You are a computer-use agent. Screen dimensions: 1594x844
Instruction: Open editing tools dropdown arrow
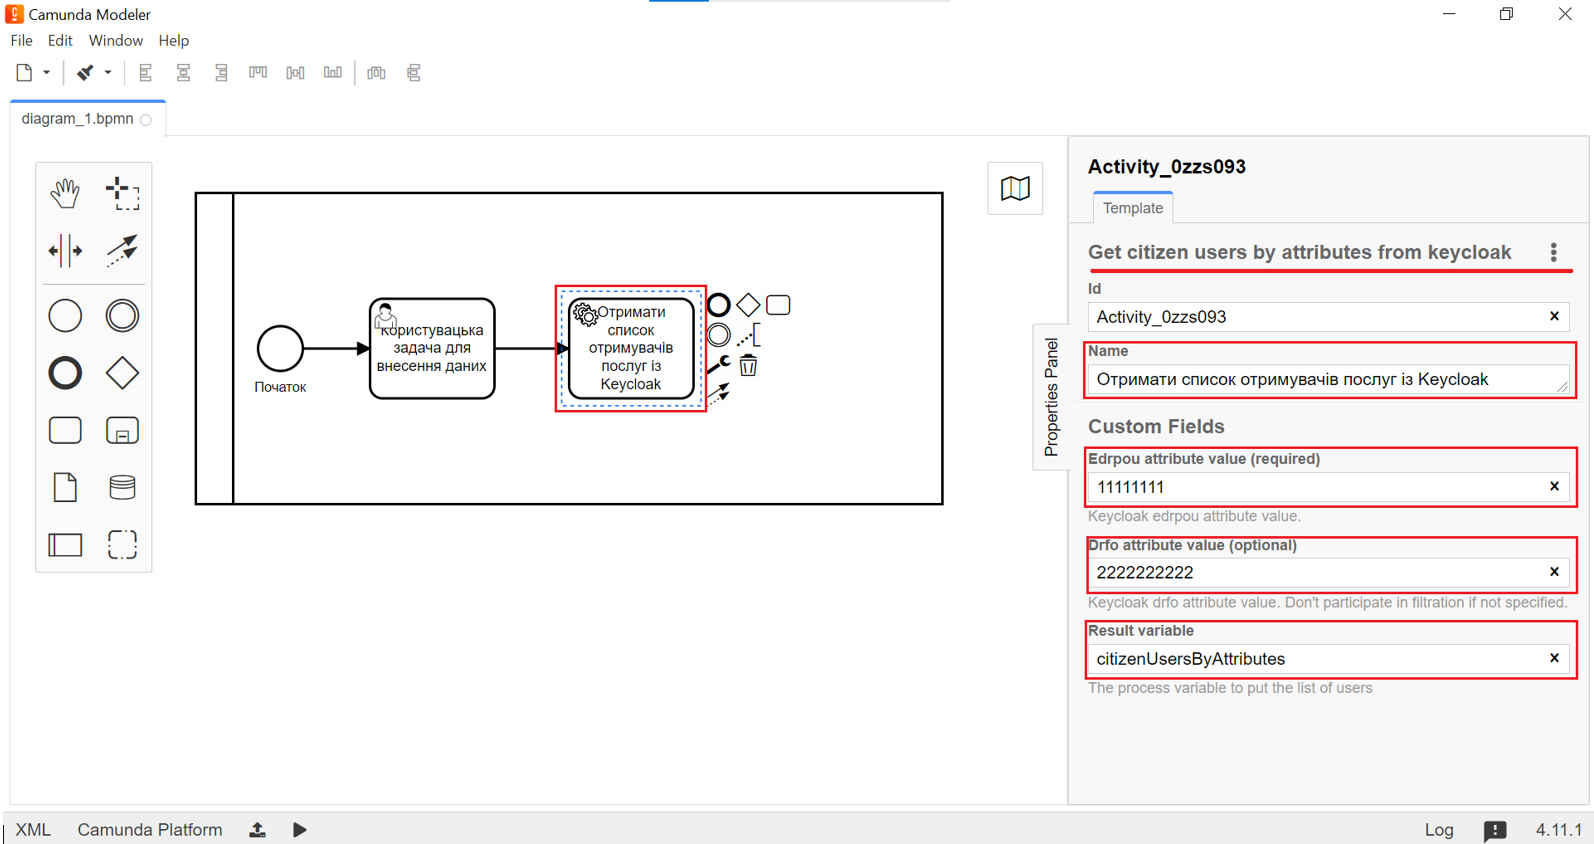tap(108, 72)
